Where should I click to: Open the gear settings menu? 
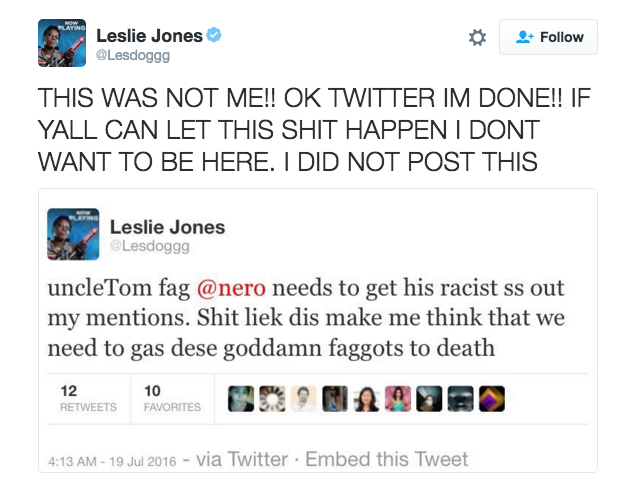click(x=477, y=37)
